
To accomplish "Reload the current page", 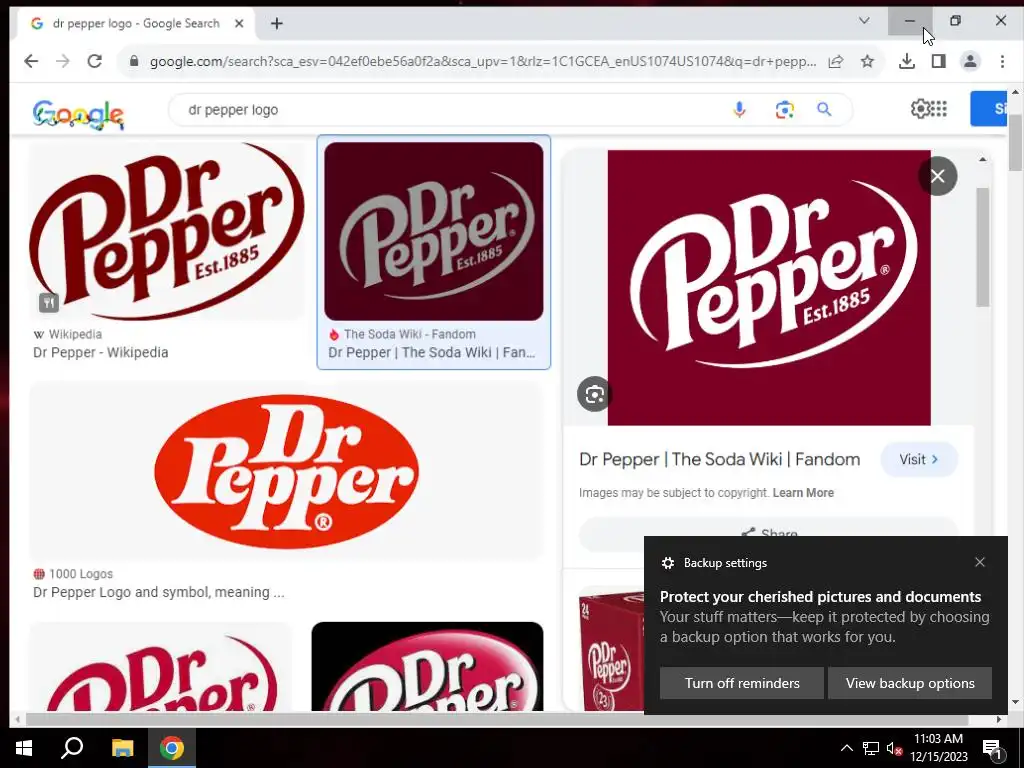I will pyautogui.click(x=95, y=61).
